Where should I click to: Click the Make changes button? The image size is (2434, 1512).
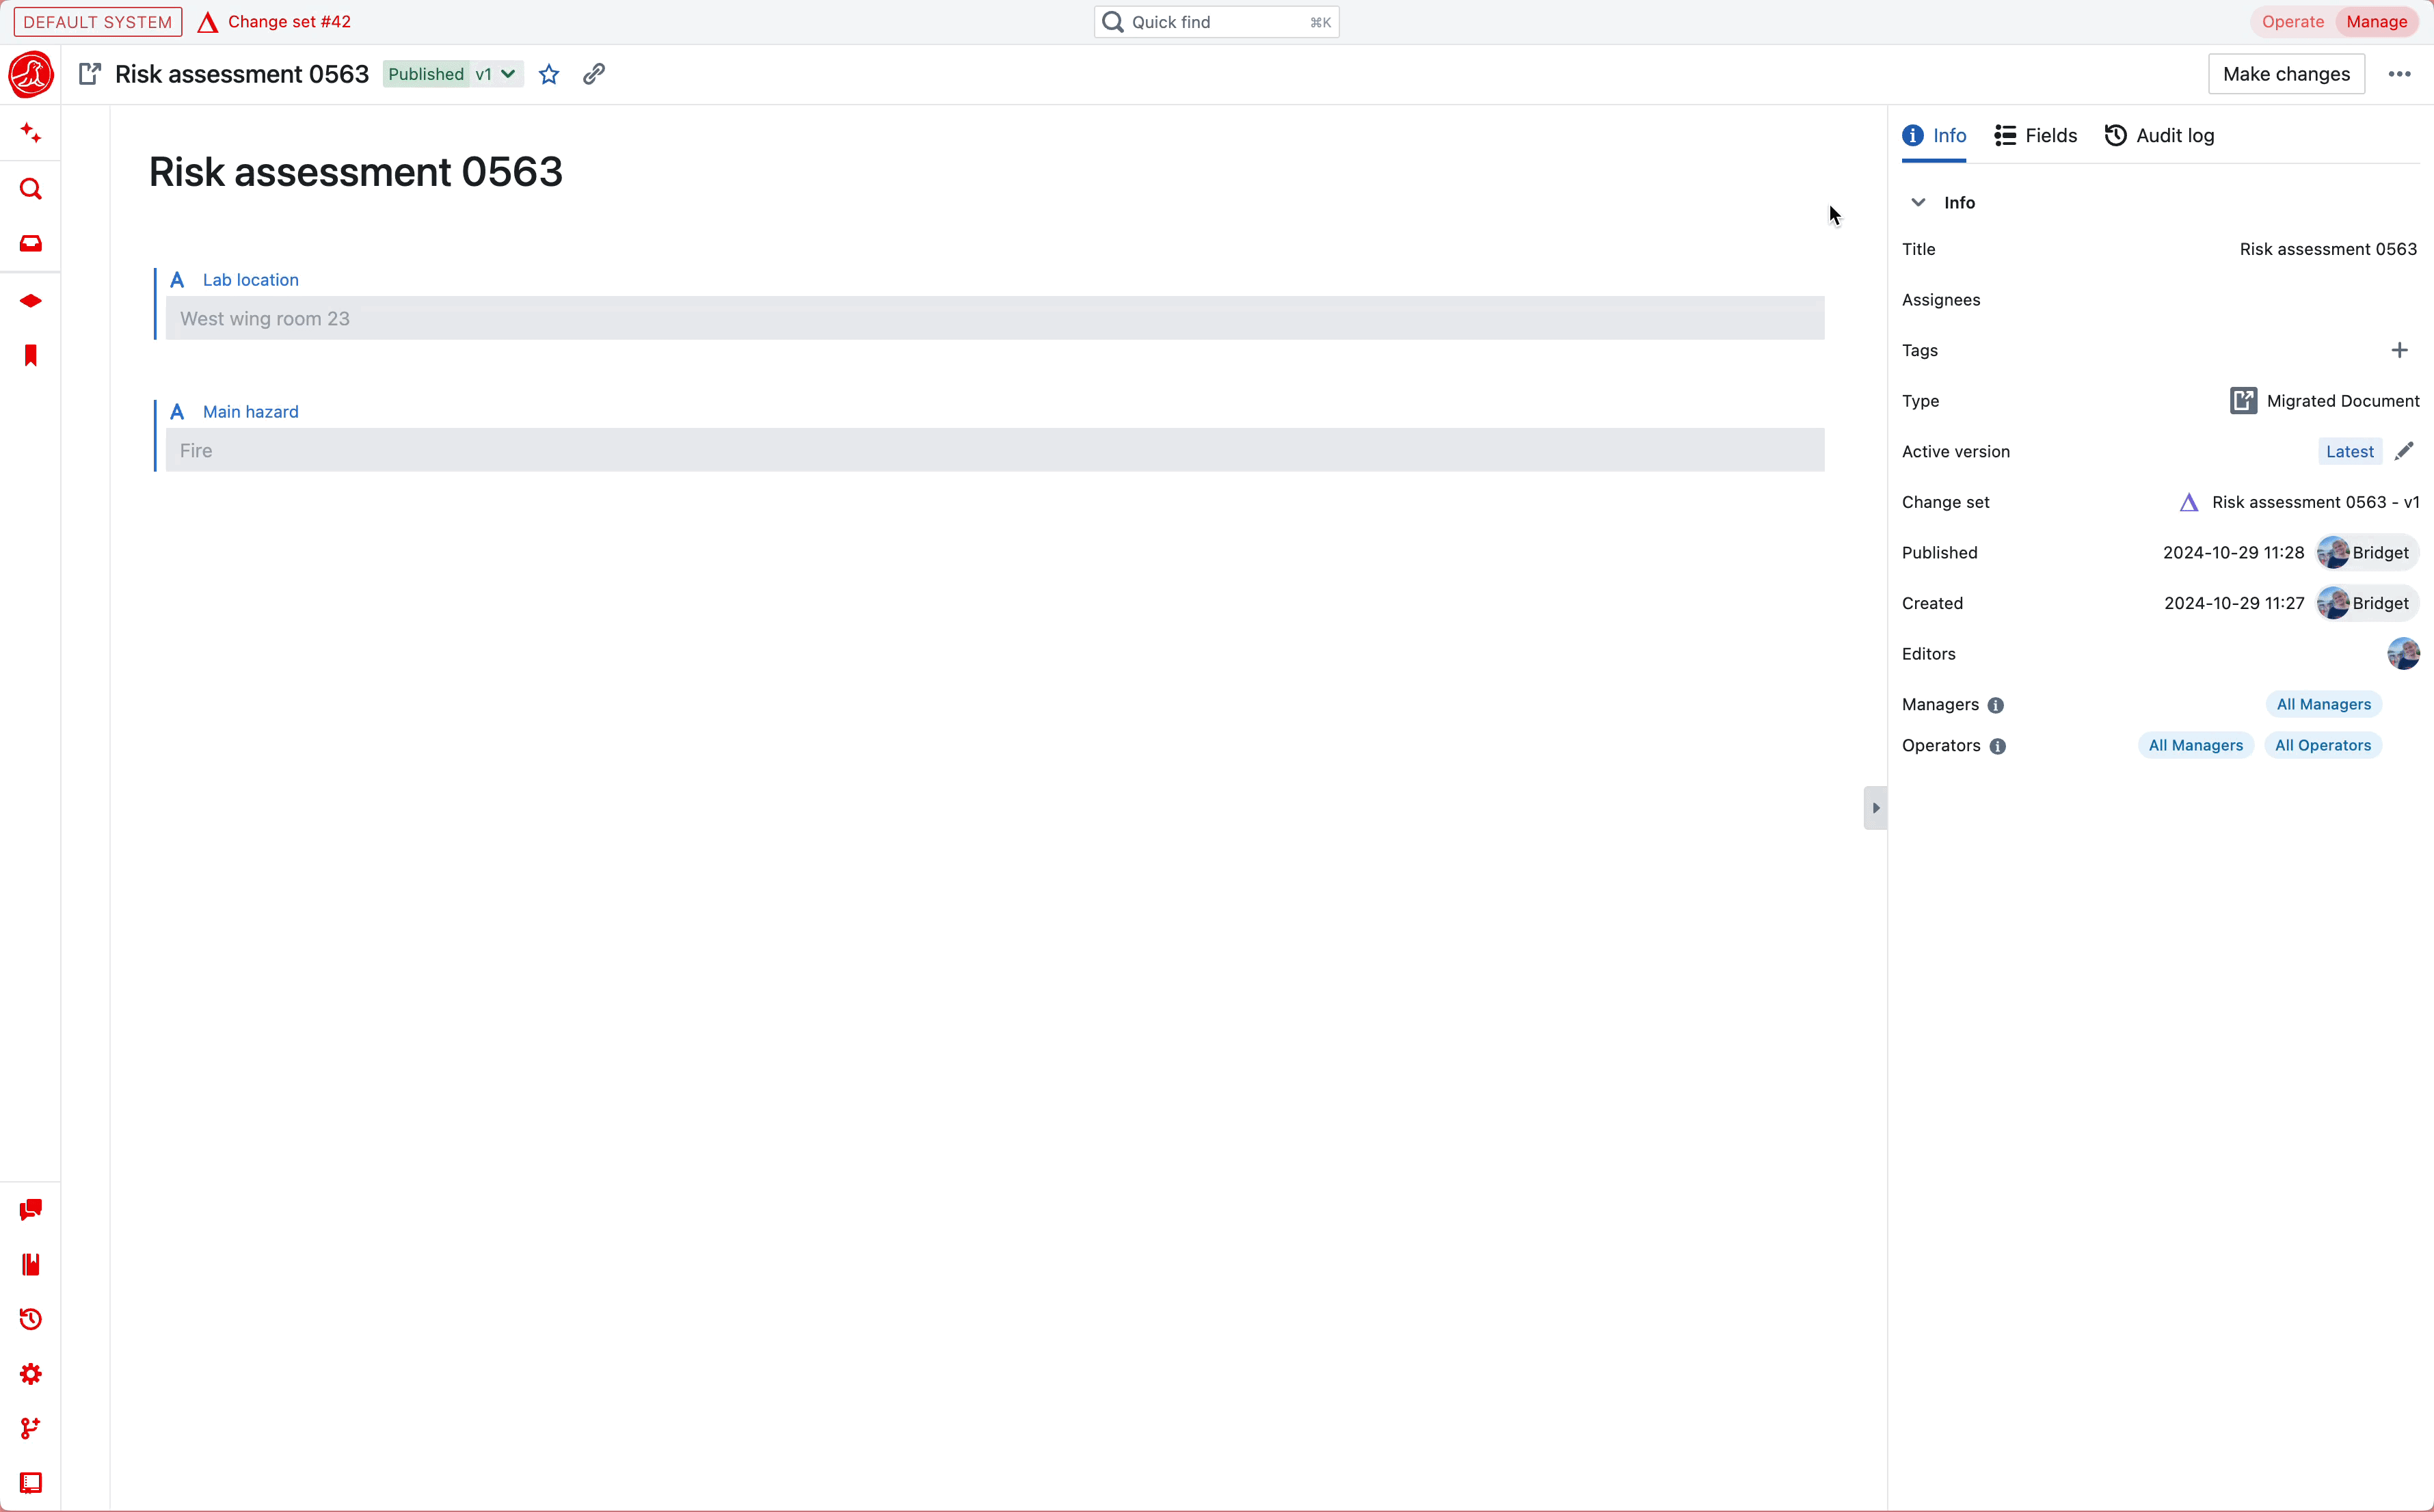pos(2286,73)
